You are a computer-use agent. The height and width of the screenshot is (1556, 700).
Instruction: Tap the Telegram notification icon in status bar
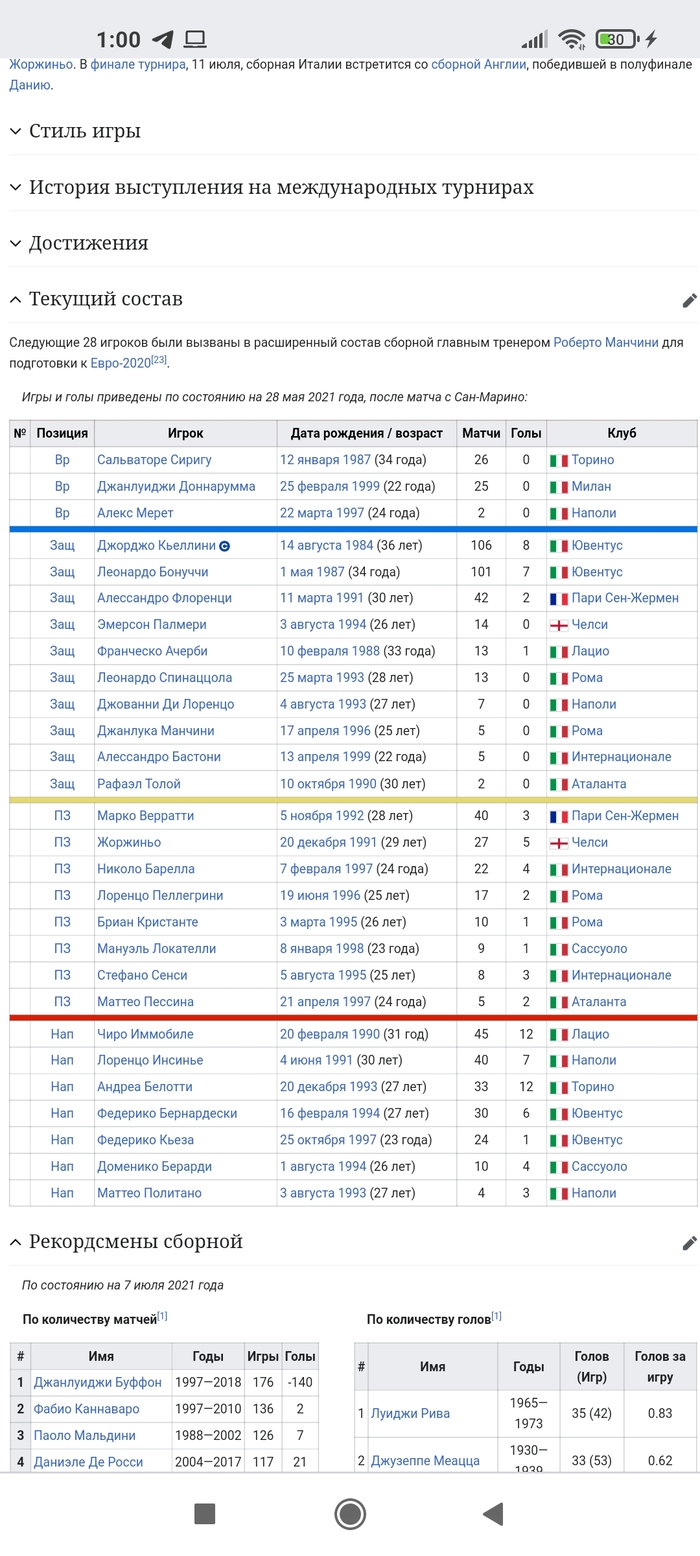(162, 40)
